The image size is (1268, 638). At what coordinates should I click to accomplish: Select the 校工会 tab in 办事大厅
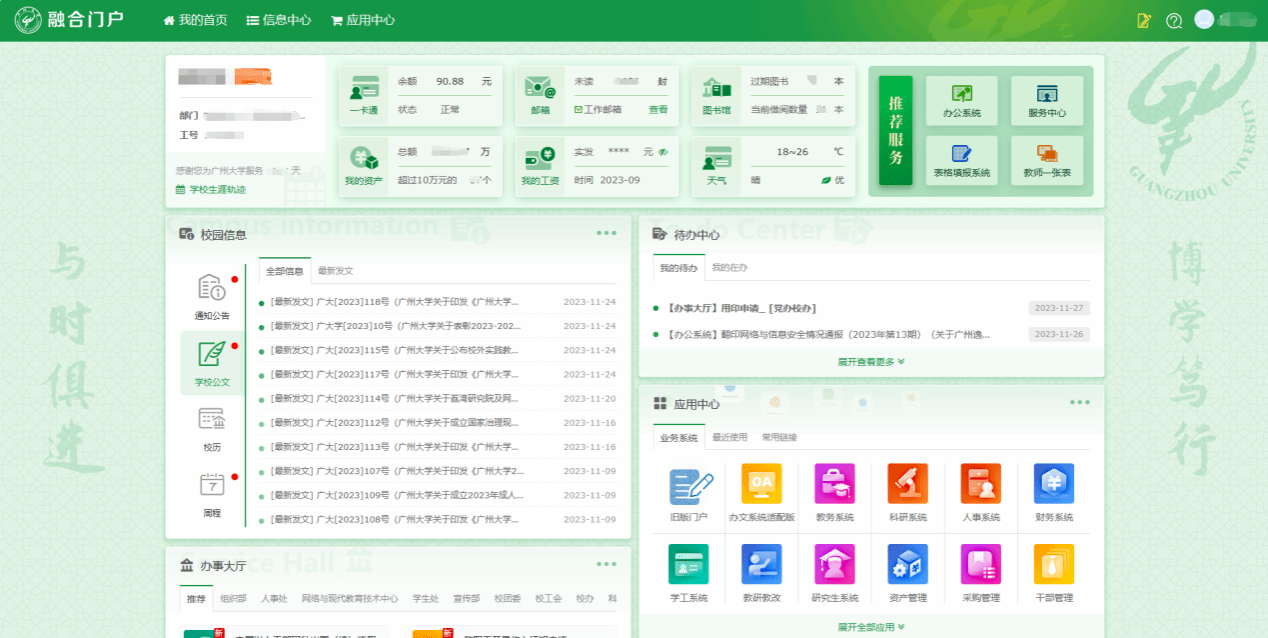pos(548,598)
